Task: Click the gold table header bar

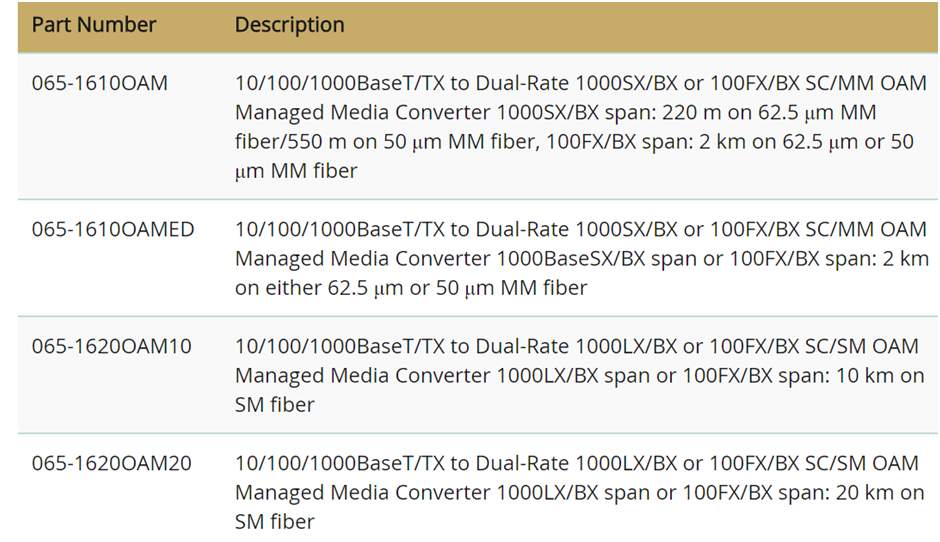Action: [478, 26]
